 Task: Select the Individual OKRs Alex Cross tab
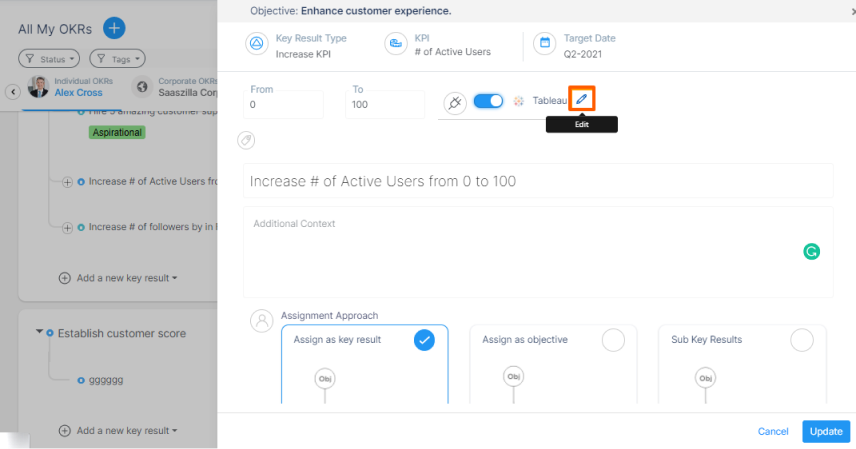point(71,87)
